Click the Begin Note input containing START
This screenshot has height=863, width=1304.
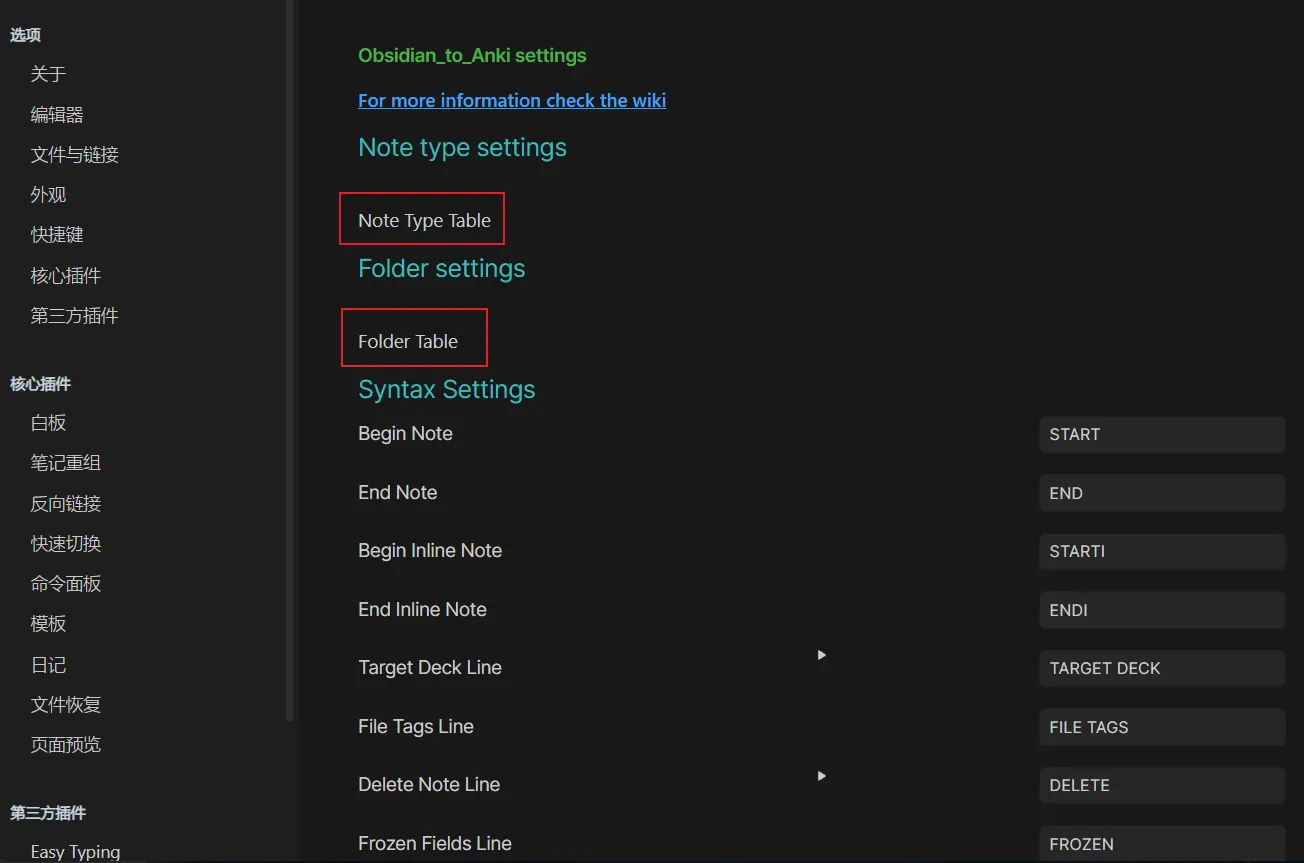point(1162,434)
